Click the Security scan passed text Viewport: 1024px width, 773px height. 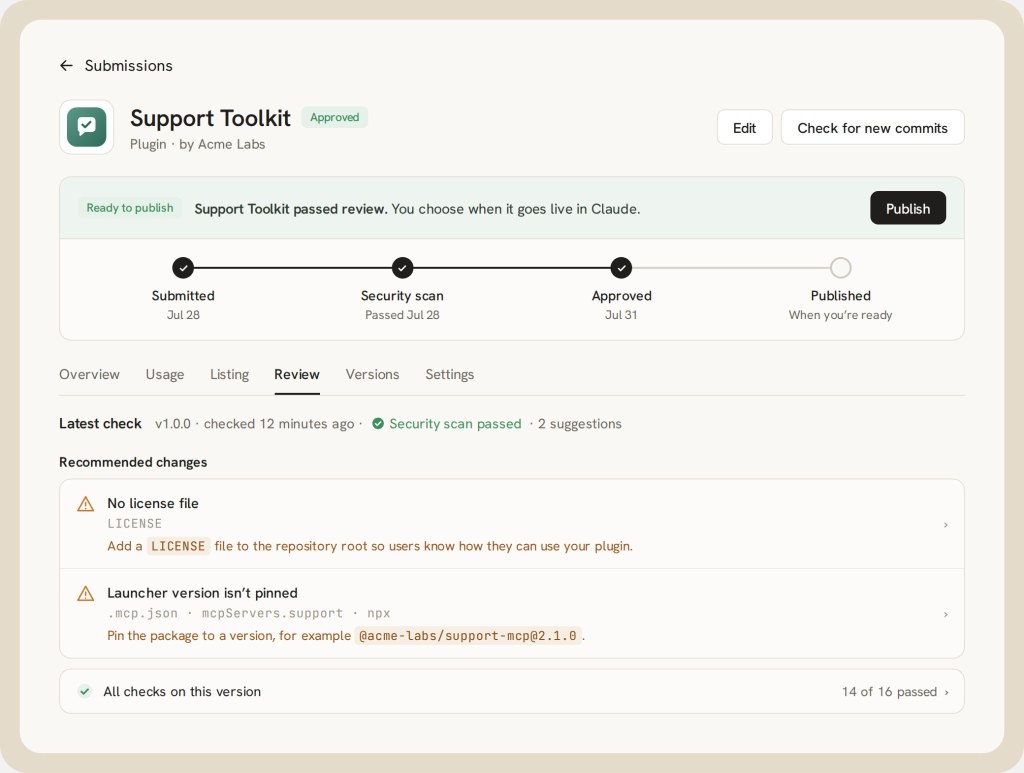pos(455,424)
